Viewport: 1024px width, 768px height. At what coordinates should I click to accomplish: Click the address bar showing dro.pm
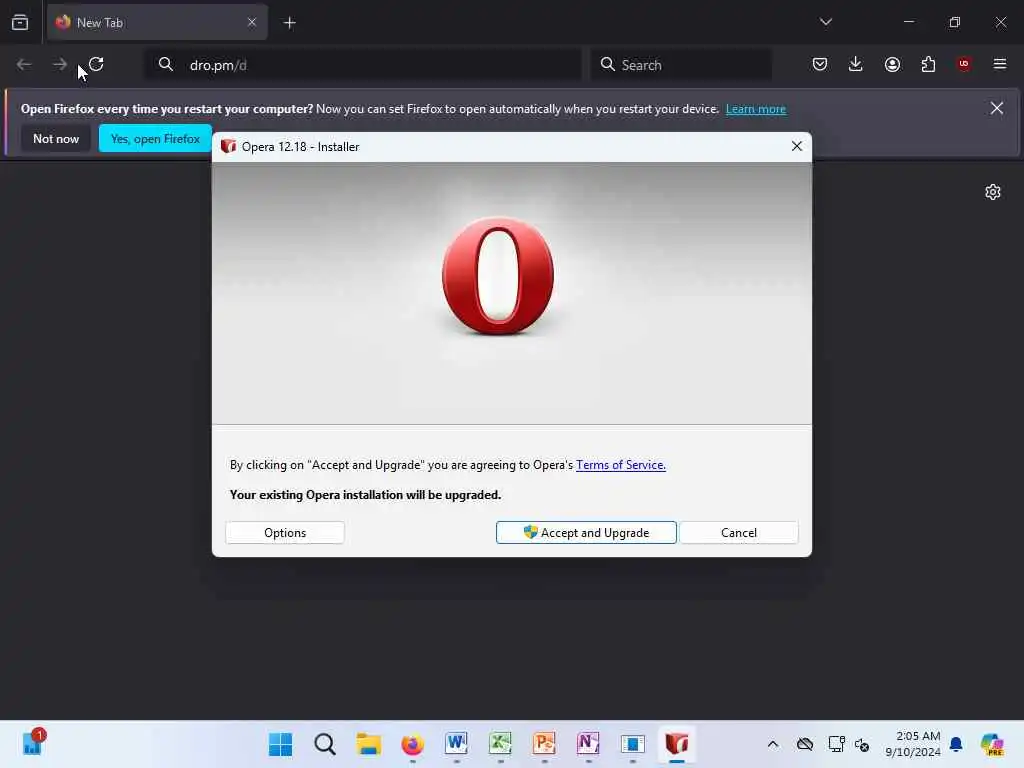coord(363,65)
